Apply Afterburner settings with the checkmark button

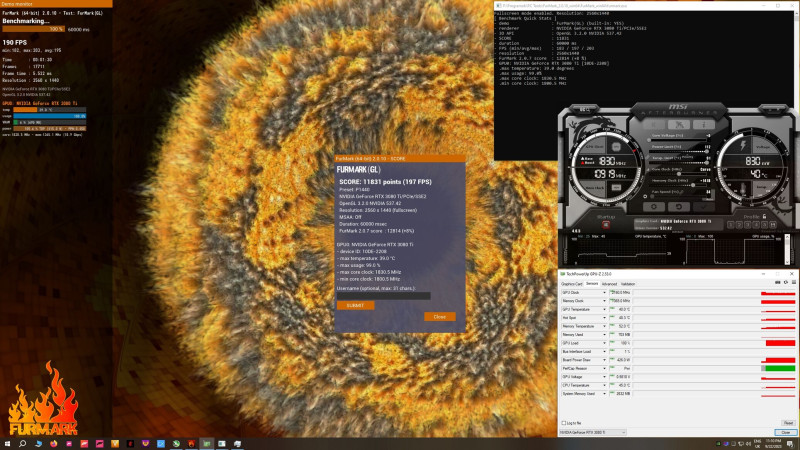click(704, 207)
